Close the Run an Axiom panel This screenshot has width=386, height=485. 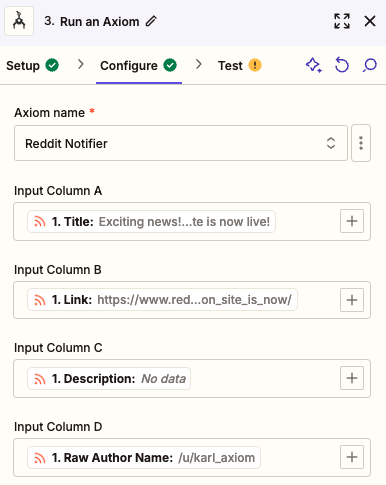(370, 21)
